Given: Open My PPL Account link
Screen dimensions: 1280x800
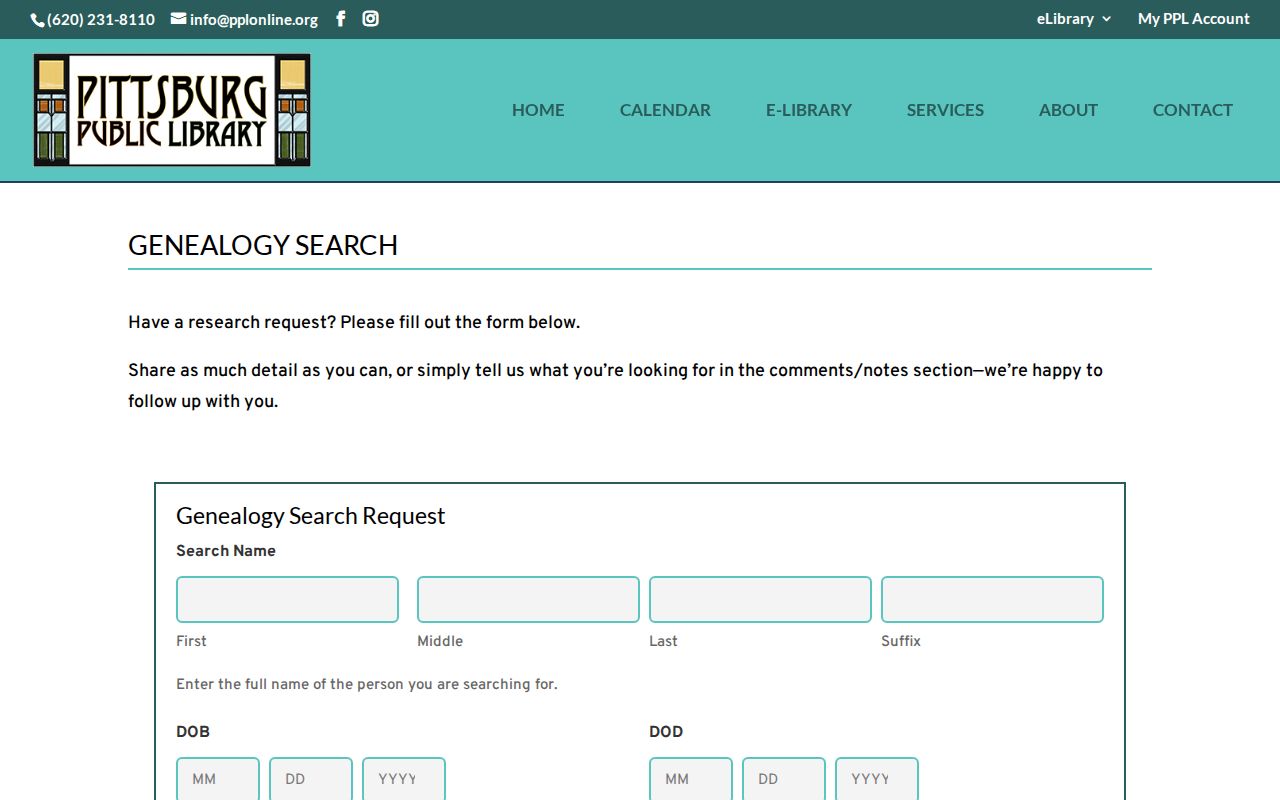Looking at the screenshot, I should point(1194,19).
